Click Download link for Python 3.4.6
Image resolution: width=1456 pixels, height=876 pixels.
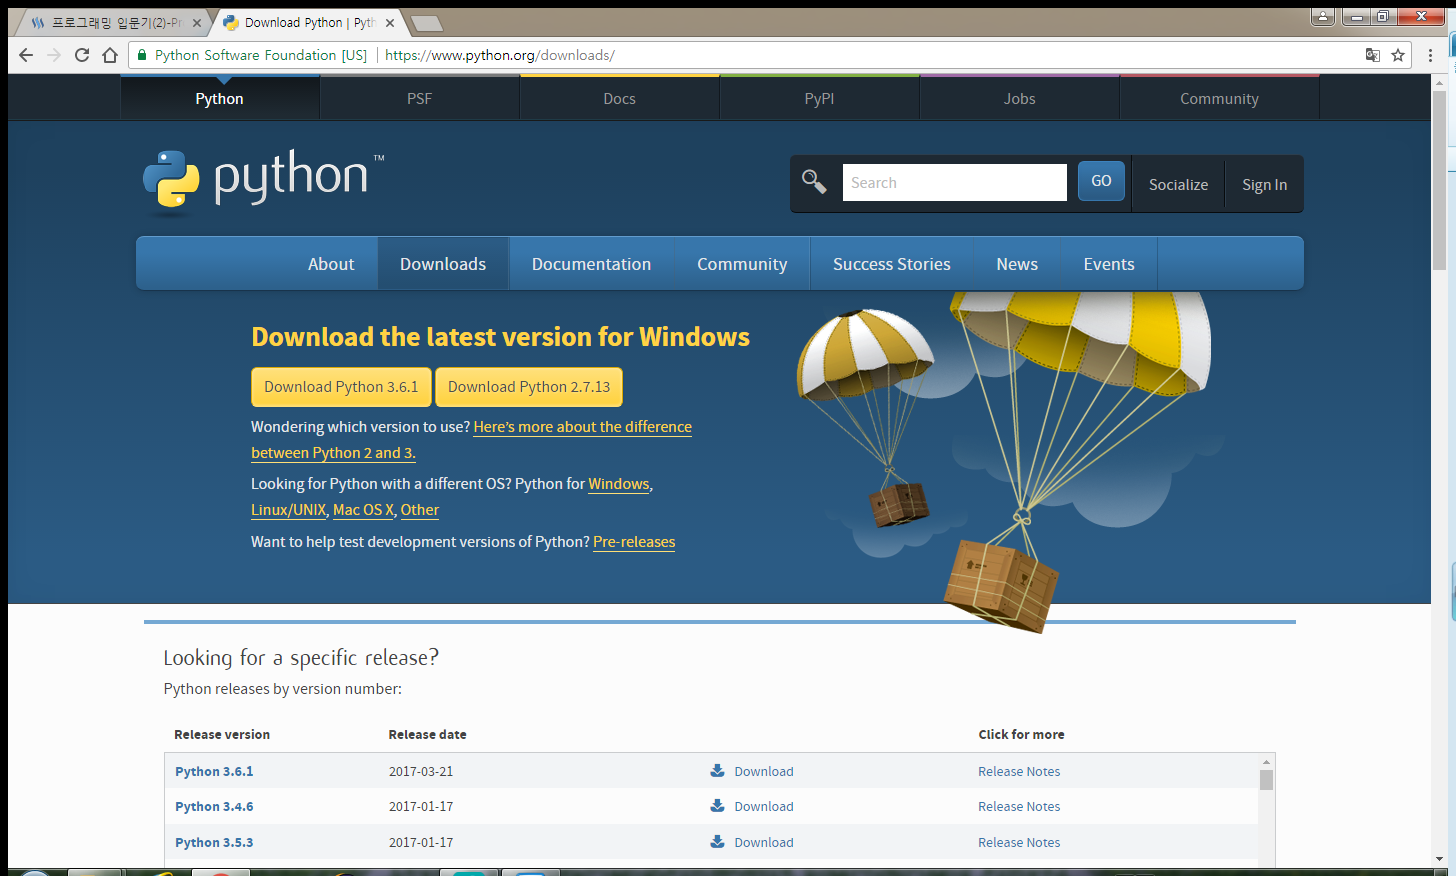point(764,806)
